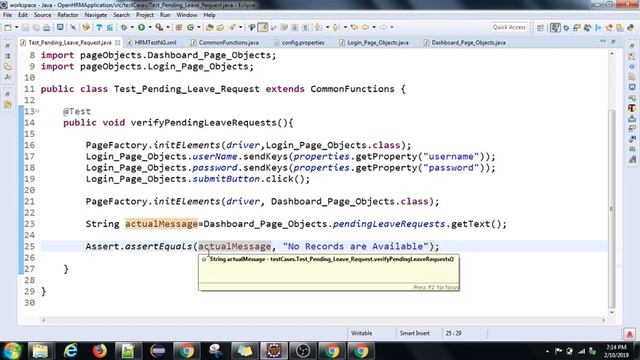
Task: Click the New Java Package icon
Action: coord(179,27)
